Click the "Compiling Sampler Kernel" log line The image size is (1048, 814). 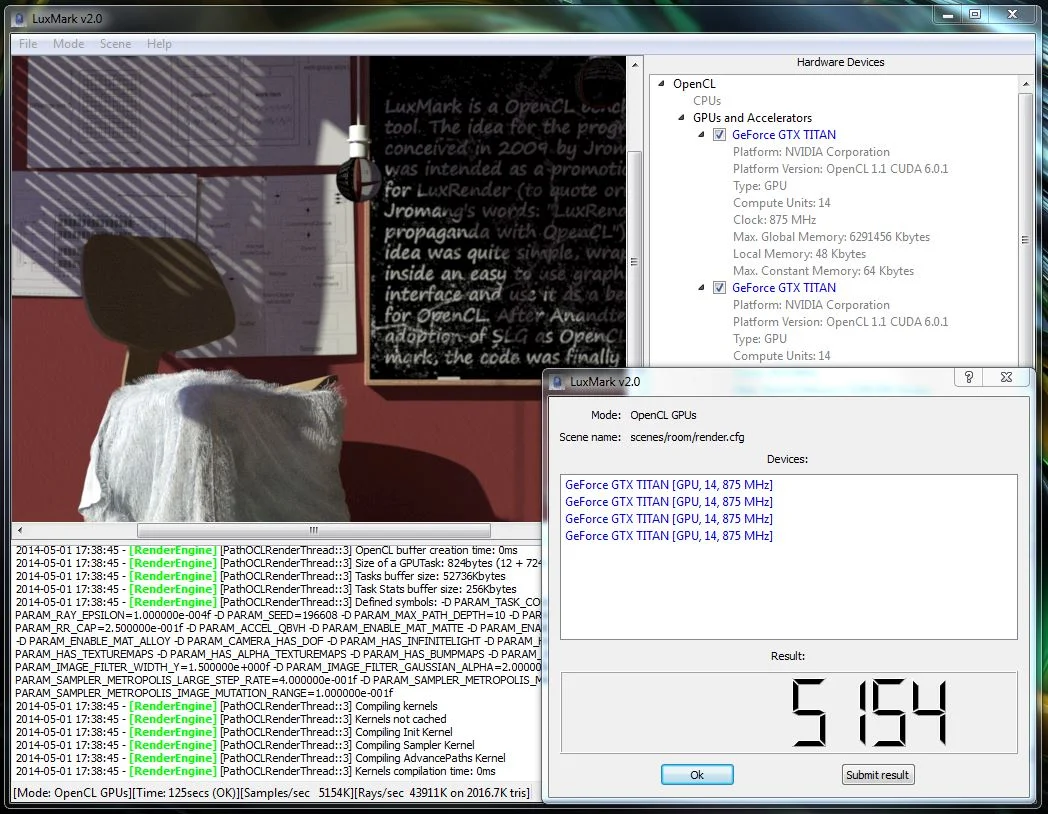245,745
